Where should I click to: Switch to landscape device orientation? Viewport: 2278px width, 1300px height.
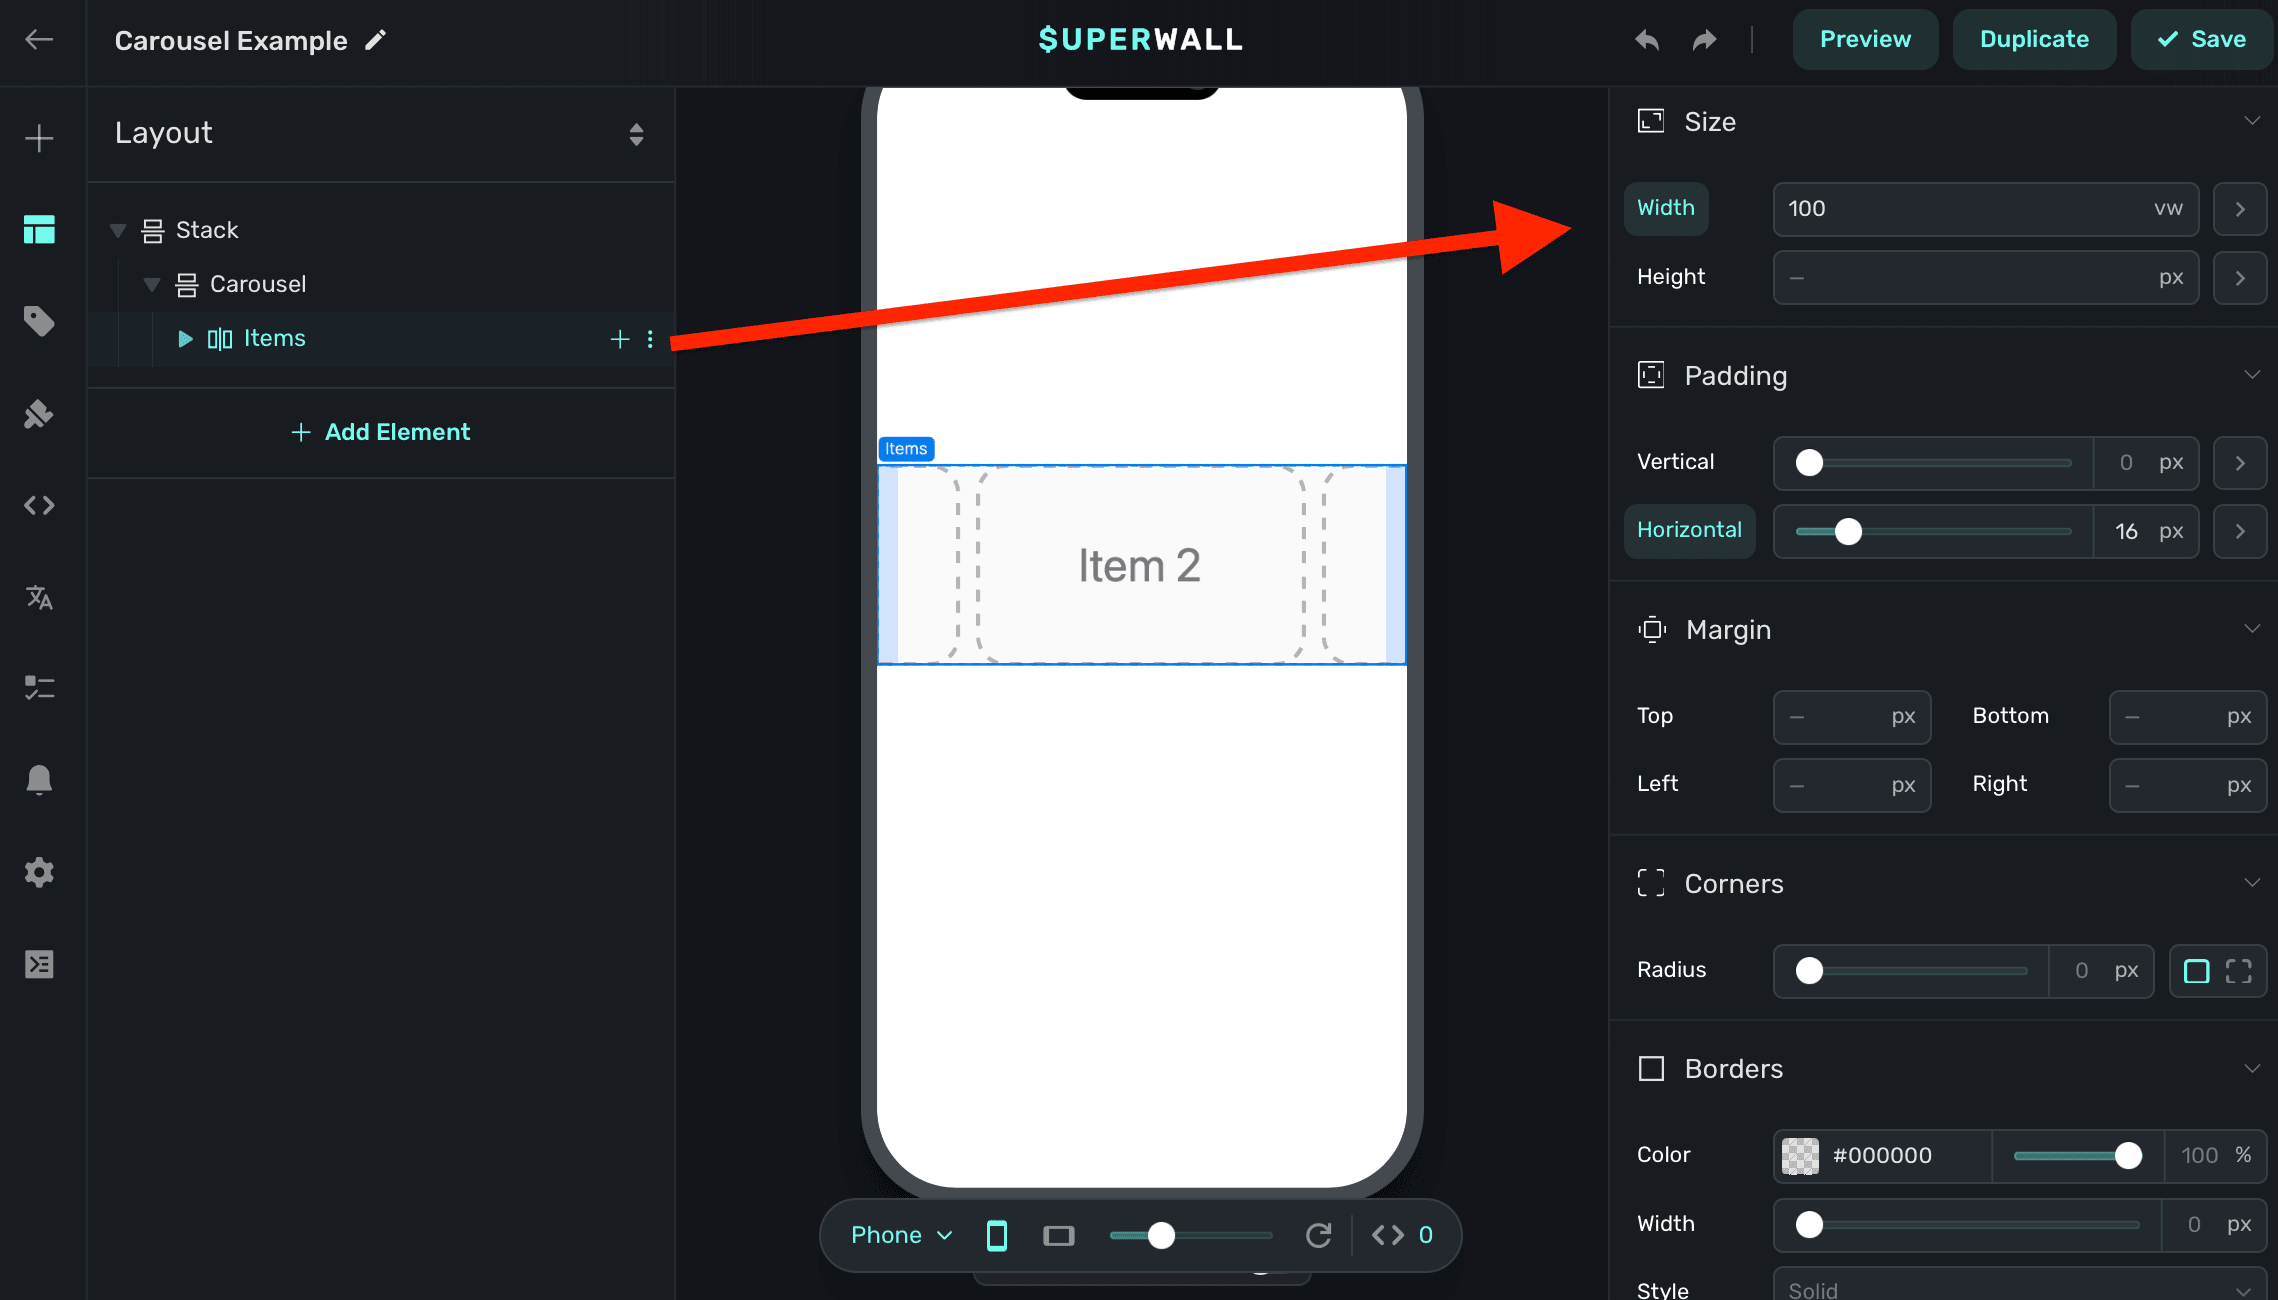point(1058,1236)
